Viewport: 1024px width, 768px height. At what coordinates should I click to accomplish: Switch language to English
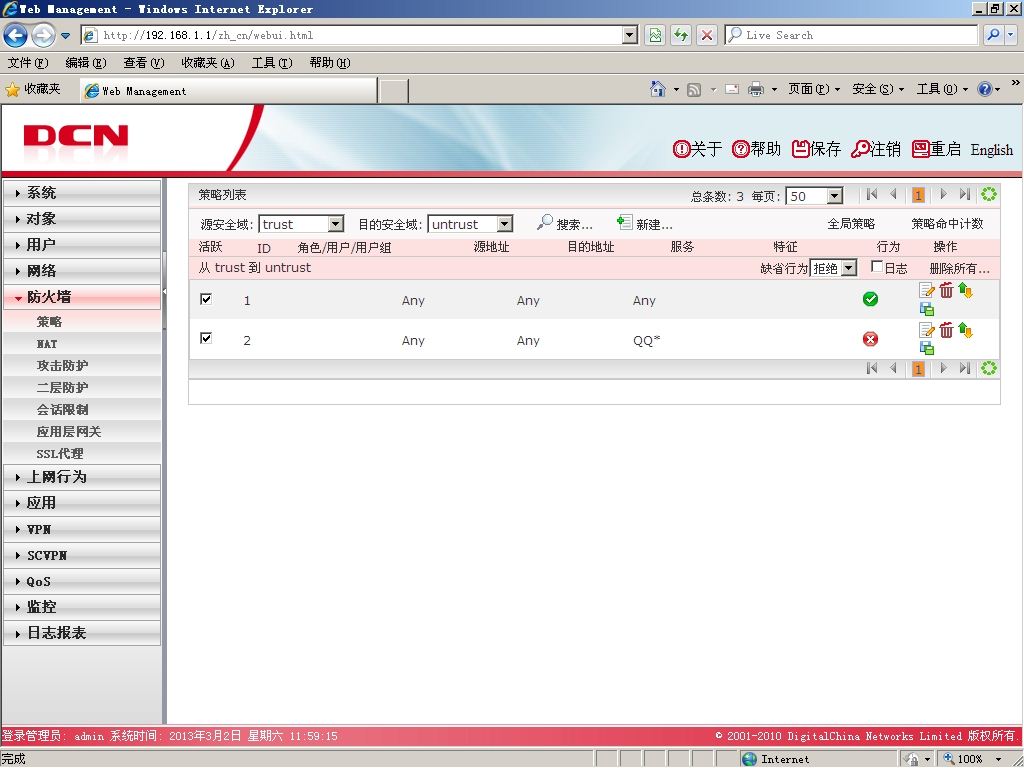pos(992,150)
